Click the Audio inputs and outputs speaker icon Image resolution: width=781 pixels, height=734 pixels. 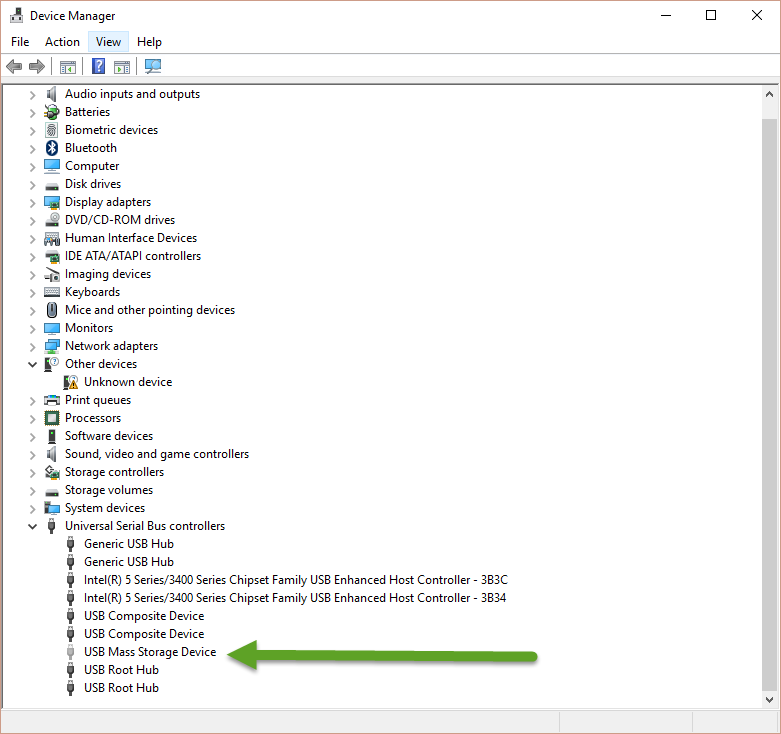point(51,94)
